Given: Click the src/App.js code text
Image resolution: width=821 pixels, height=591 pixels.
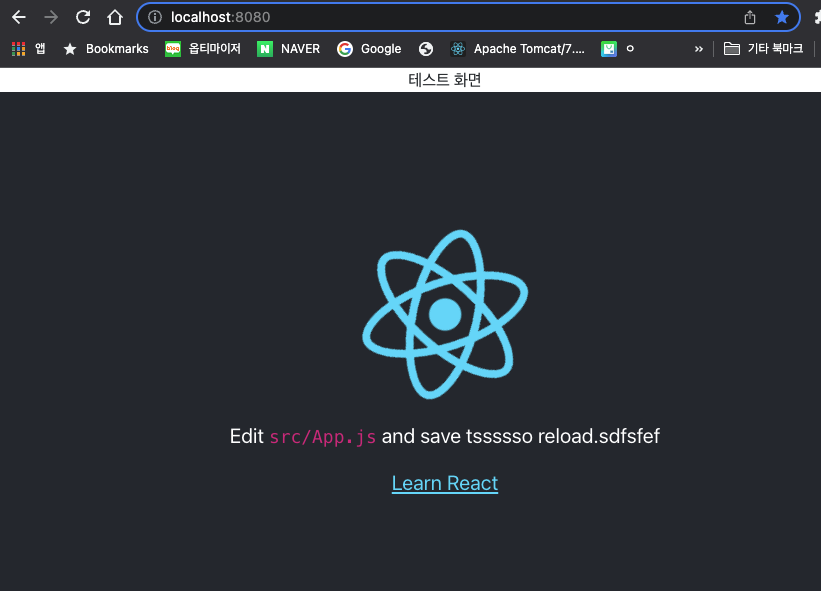Looking at the screenshot, I should (323, 437).
